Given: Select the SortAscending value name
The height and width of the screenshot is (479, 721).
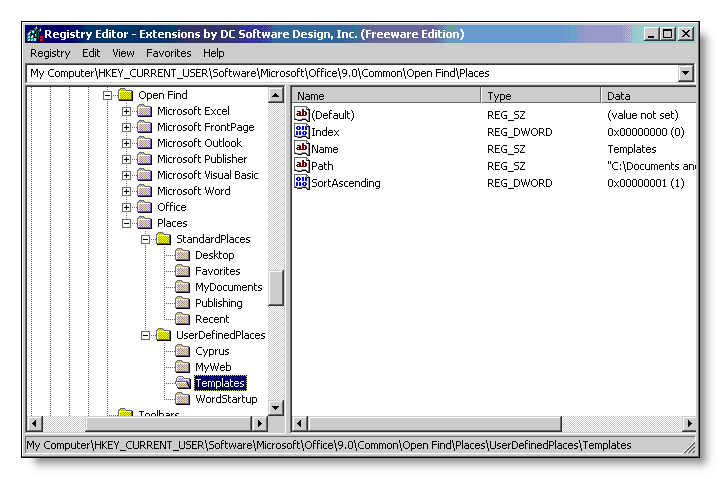Looking at the screenshot, I should [346, 183].
